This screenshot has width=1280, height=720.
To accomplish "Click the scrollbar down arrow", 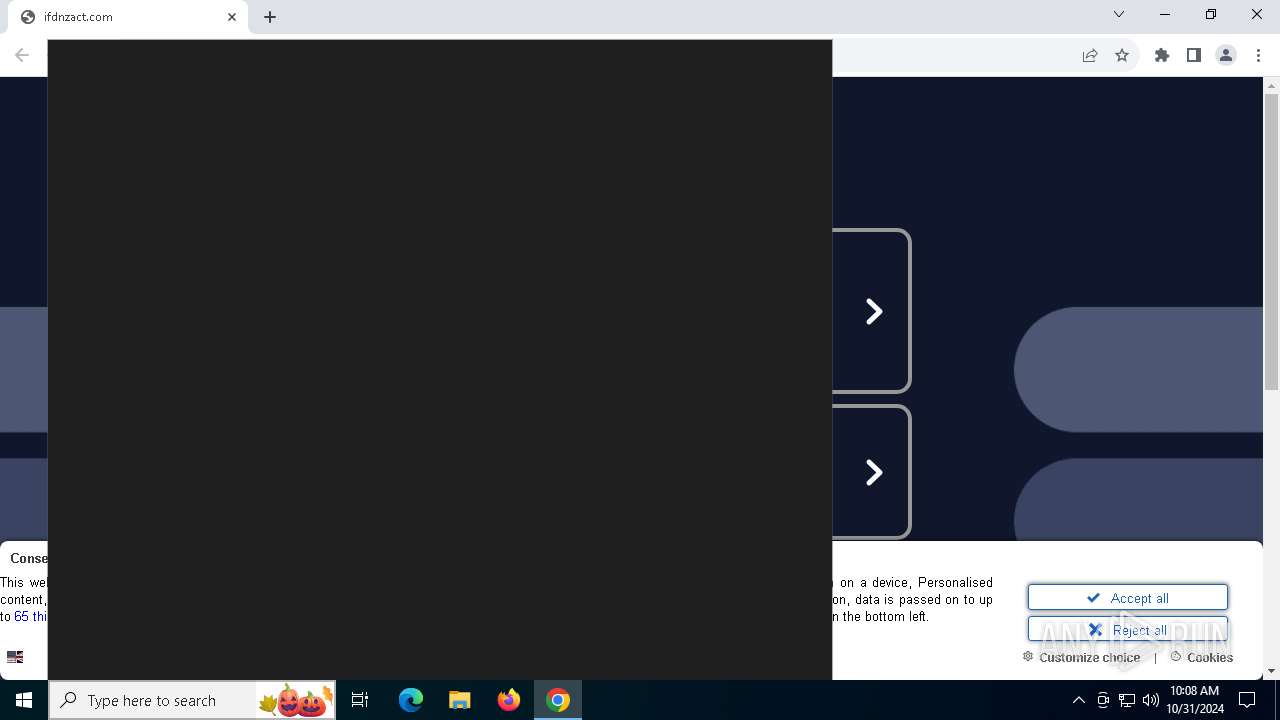I will [1271, 671].
